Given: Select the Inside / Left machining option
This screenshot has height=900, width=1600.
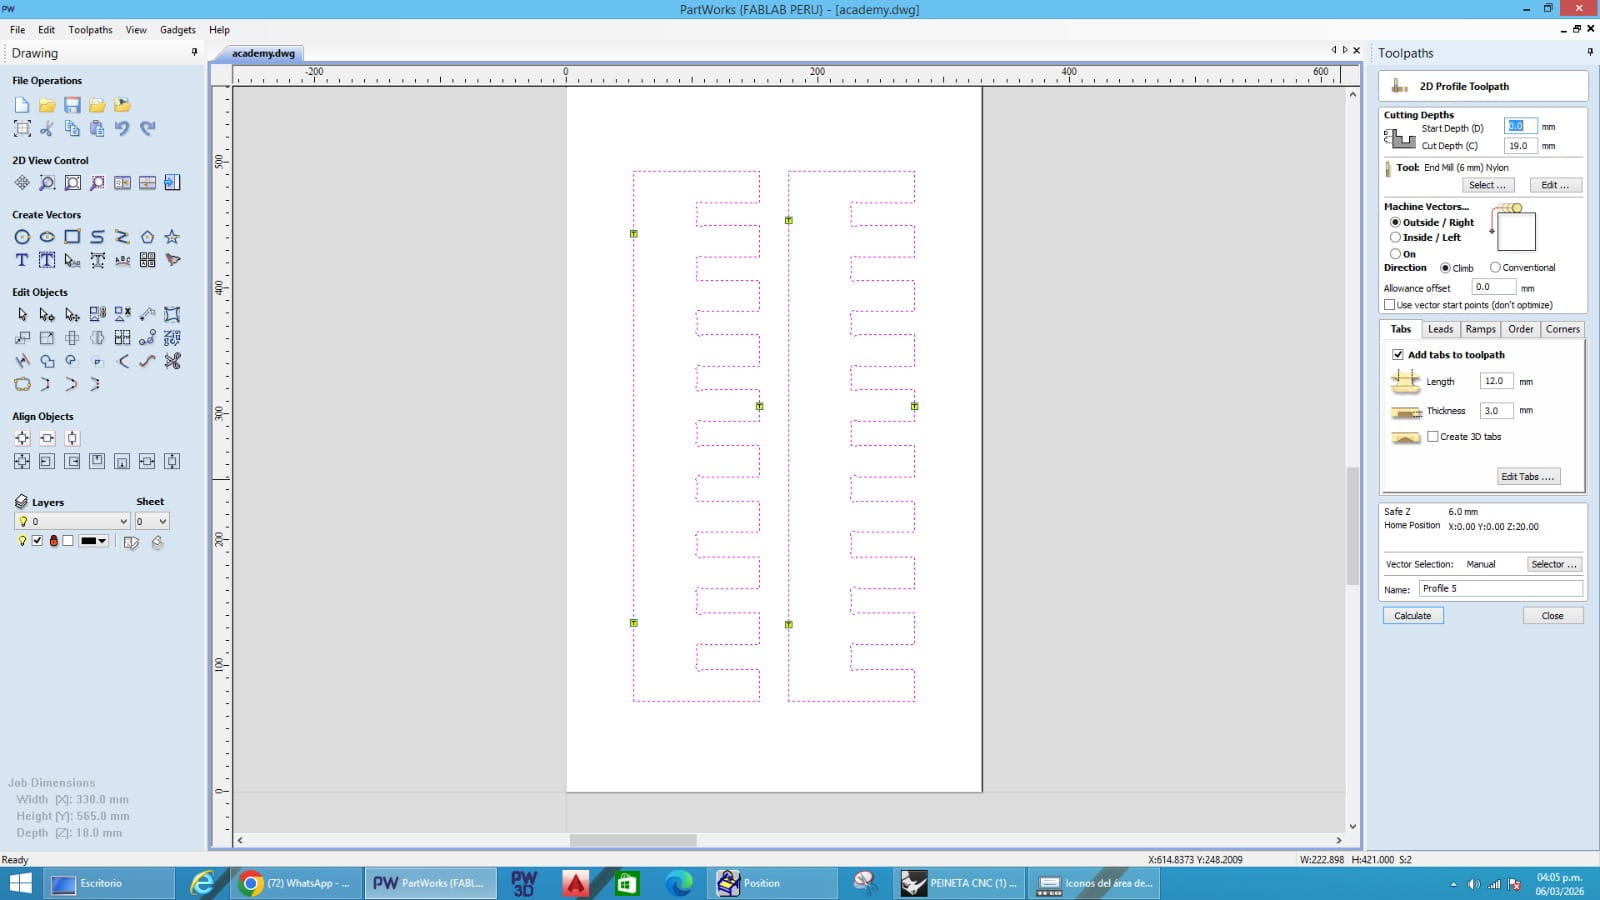Looking at the screenshot, I should 1396,237.
